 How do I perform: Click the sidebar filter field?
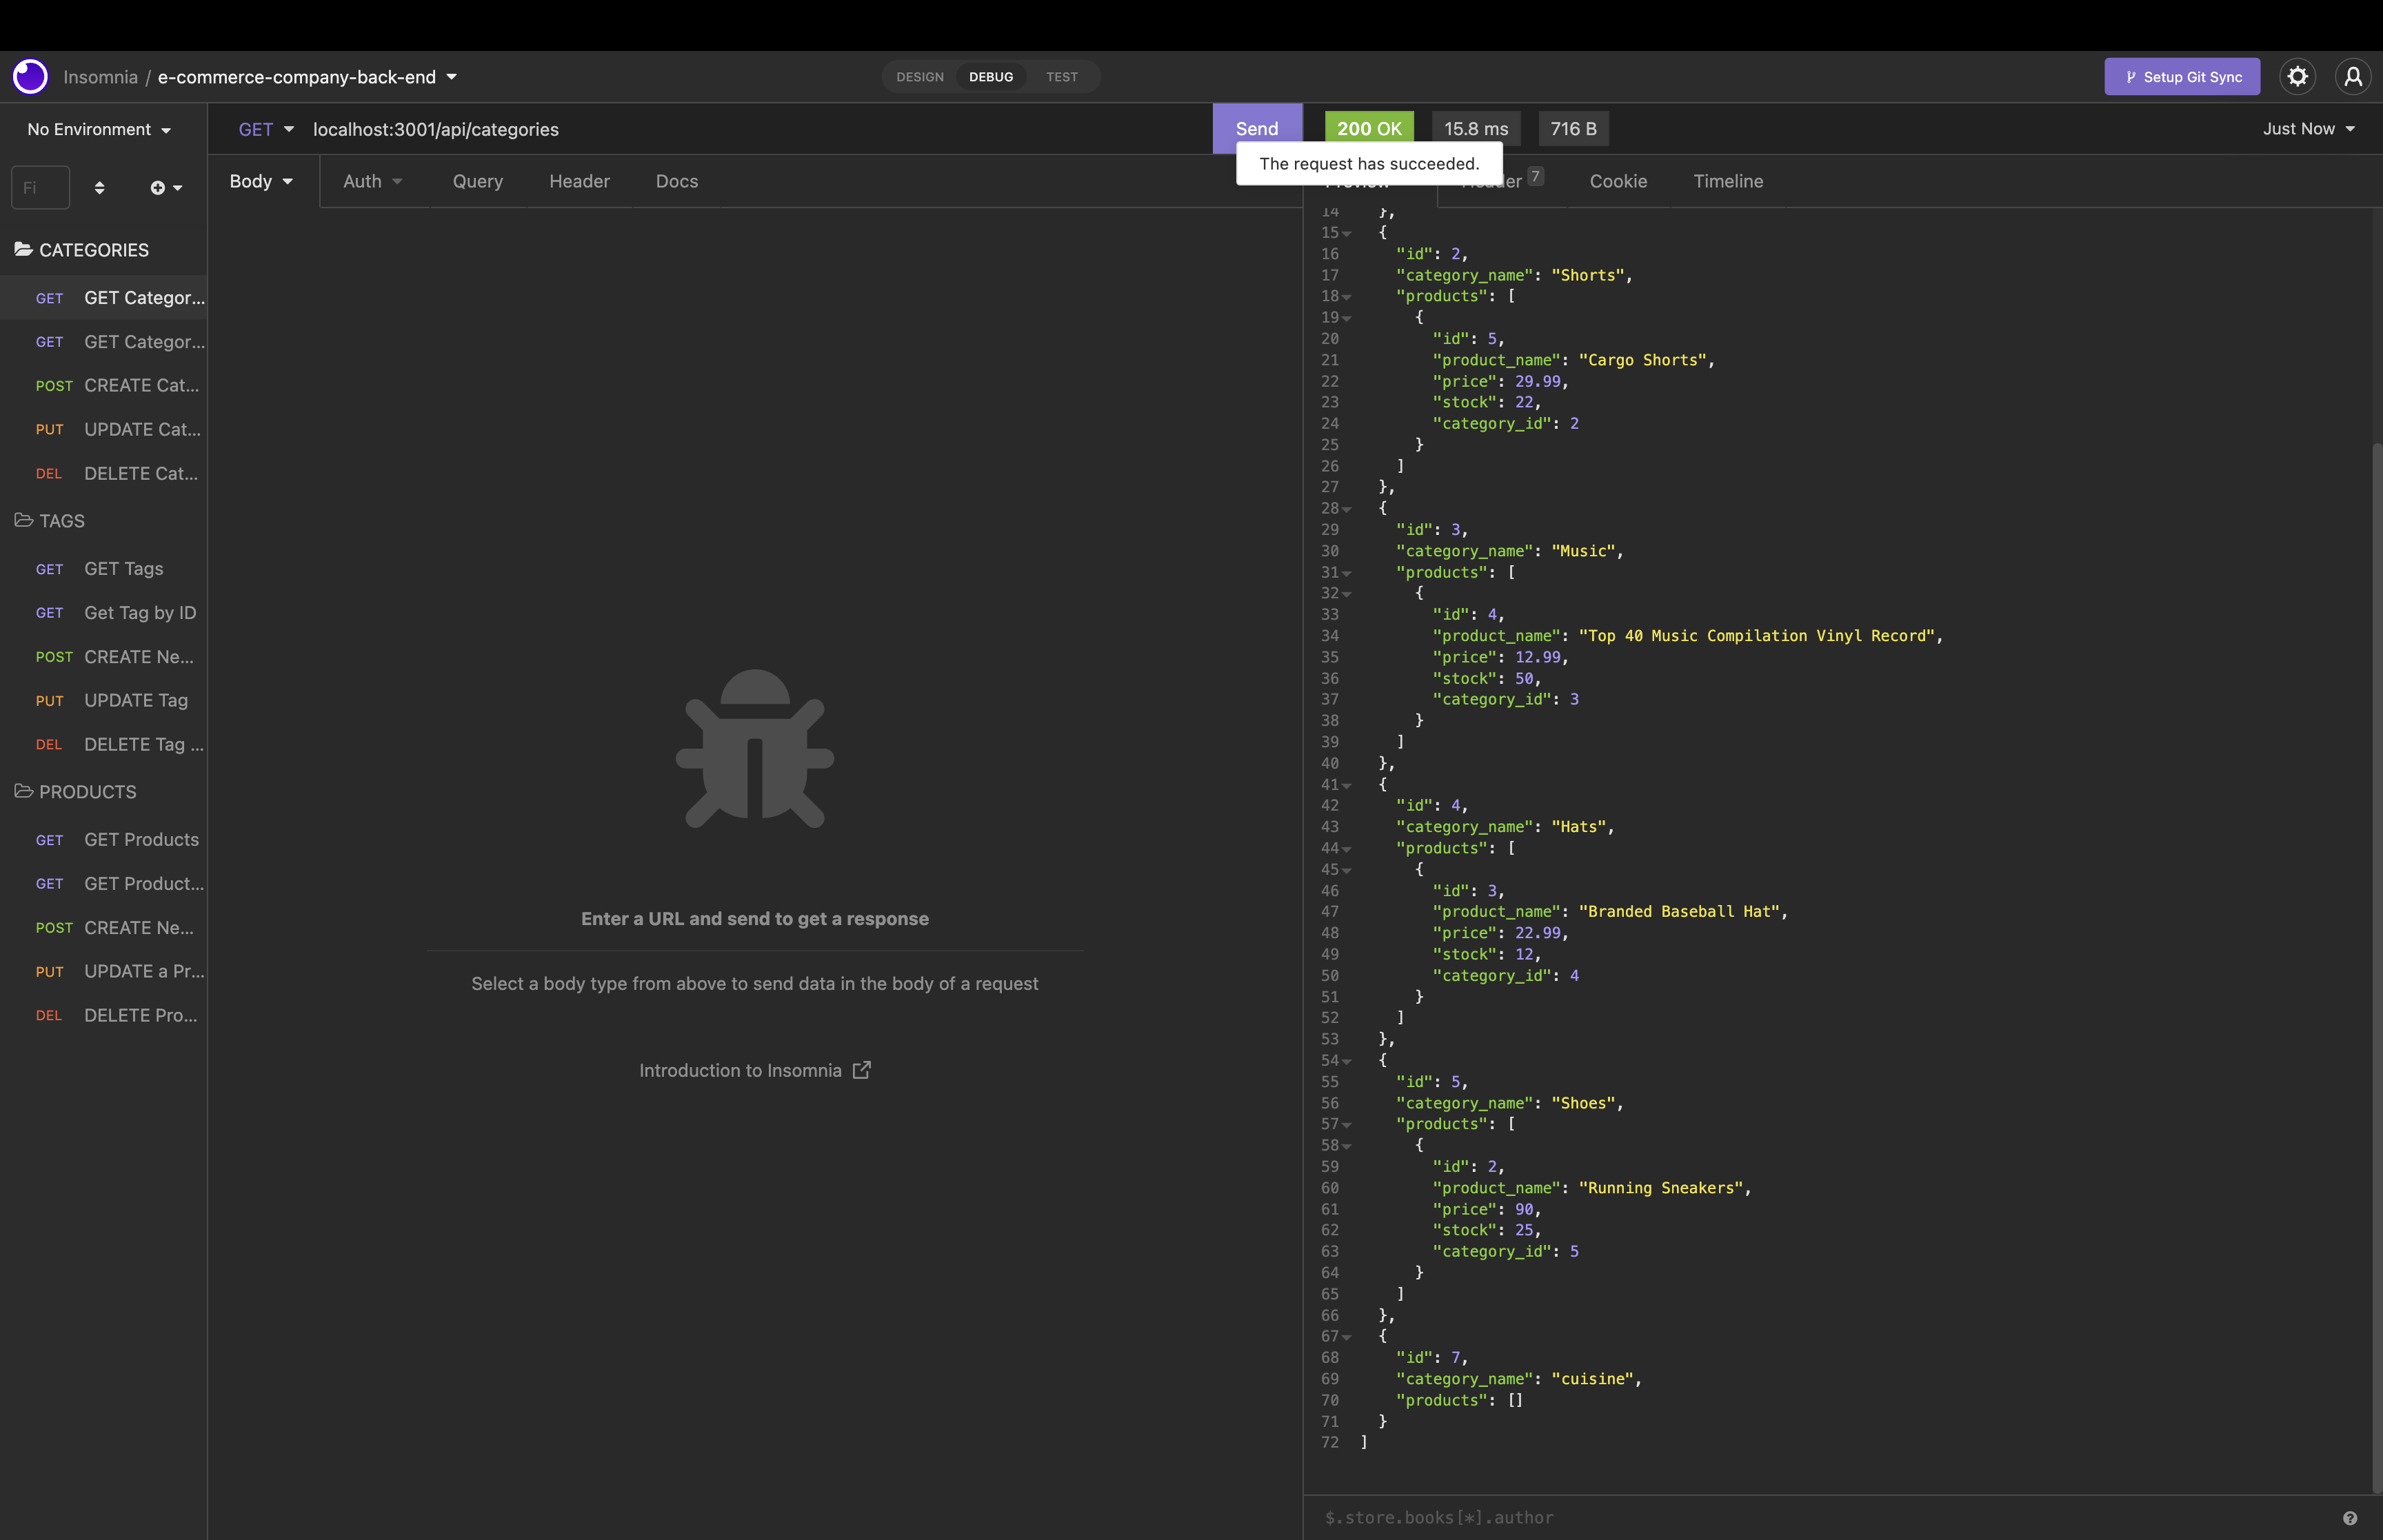click(40, 187)
